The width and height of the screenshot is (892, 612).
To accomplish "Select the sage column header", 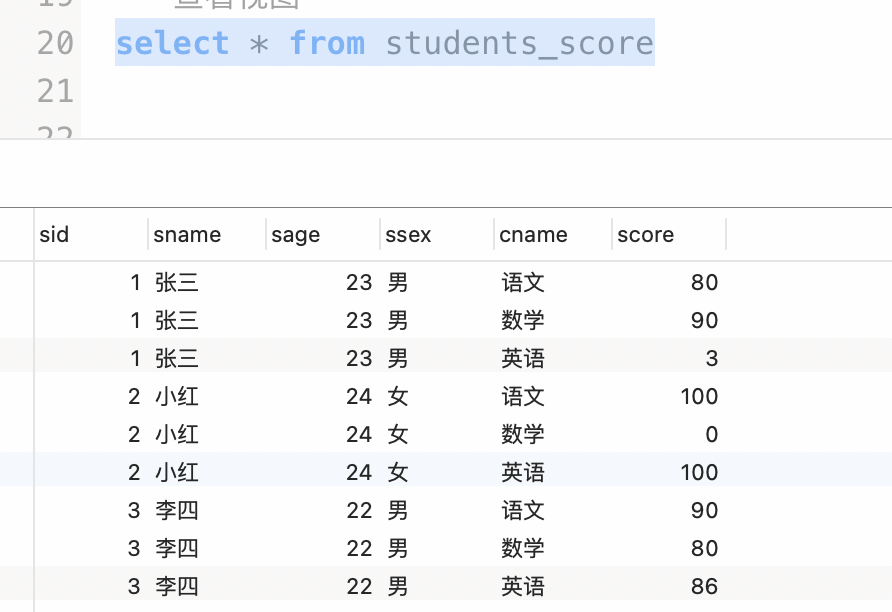I will [x=295, y=235].
